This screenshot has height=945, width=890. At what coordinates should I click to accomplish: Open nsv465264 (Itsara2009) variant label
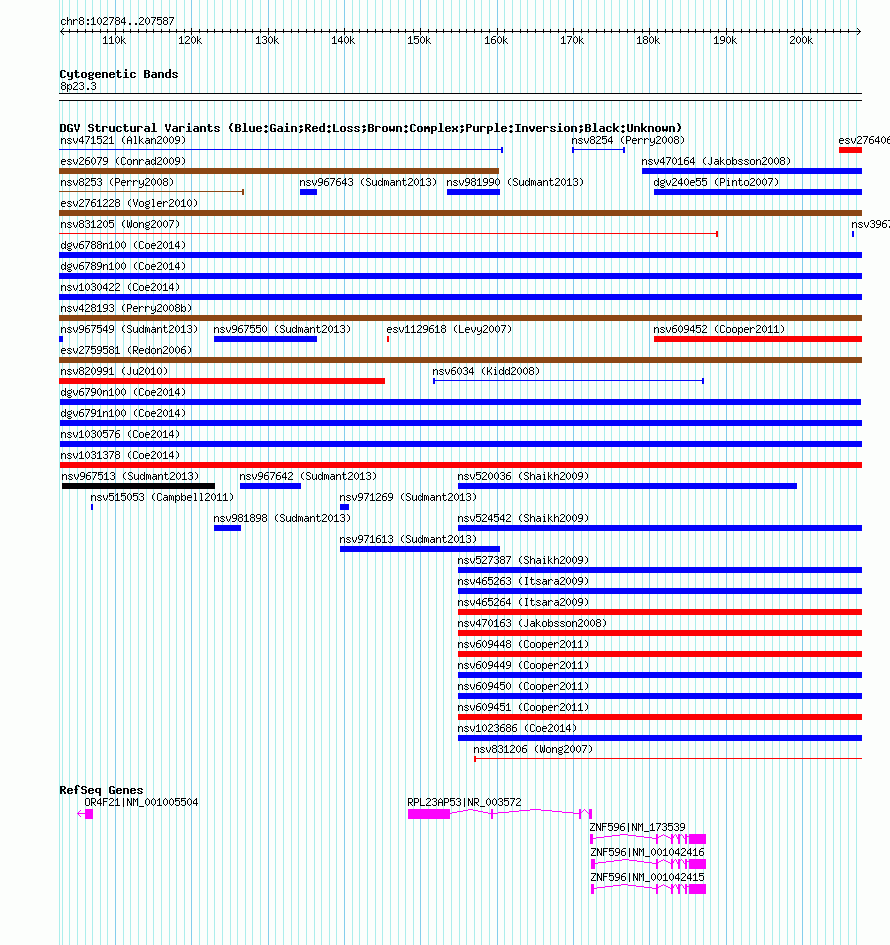523,603
